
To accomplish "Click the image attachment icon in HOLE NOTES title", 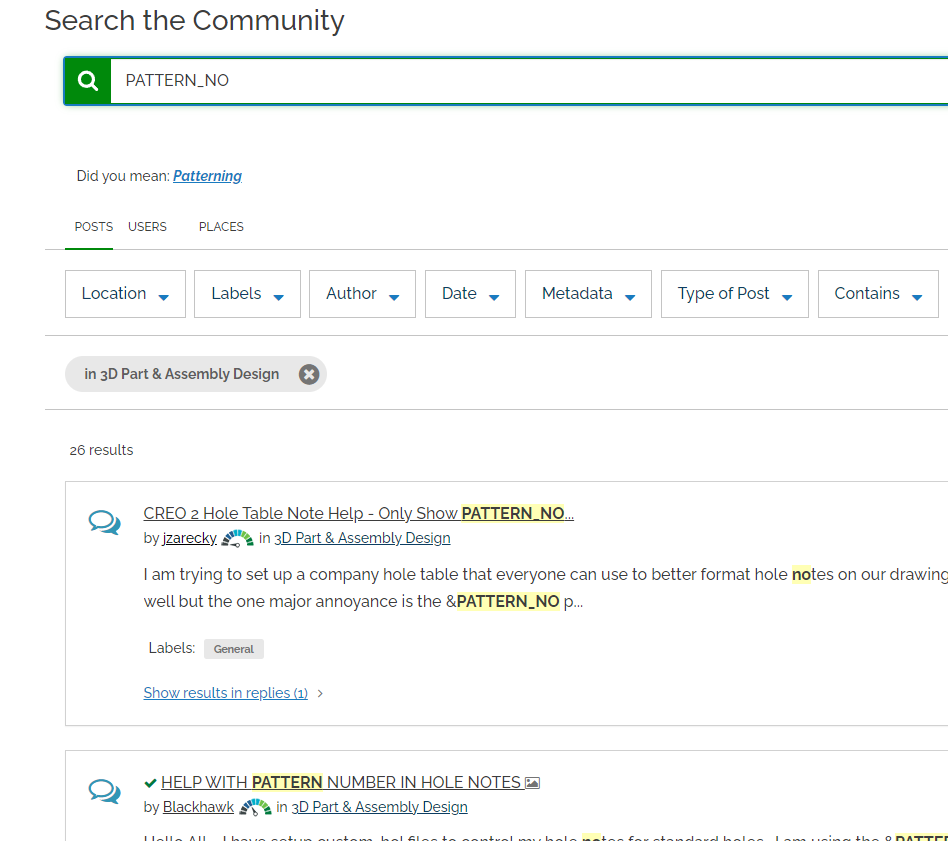I will pyautogui.click(x=531, y=782).
